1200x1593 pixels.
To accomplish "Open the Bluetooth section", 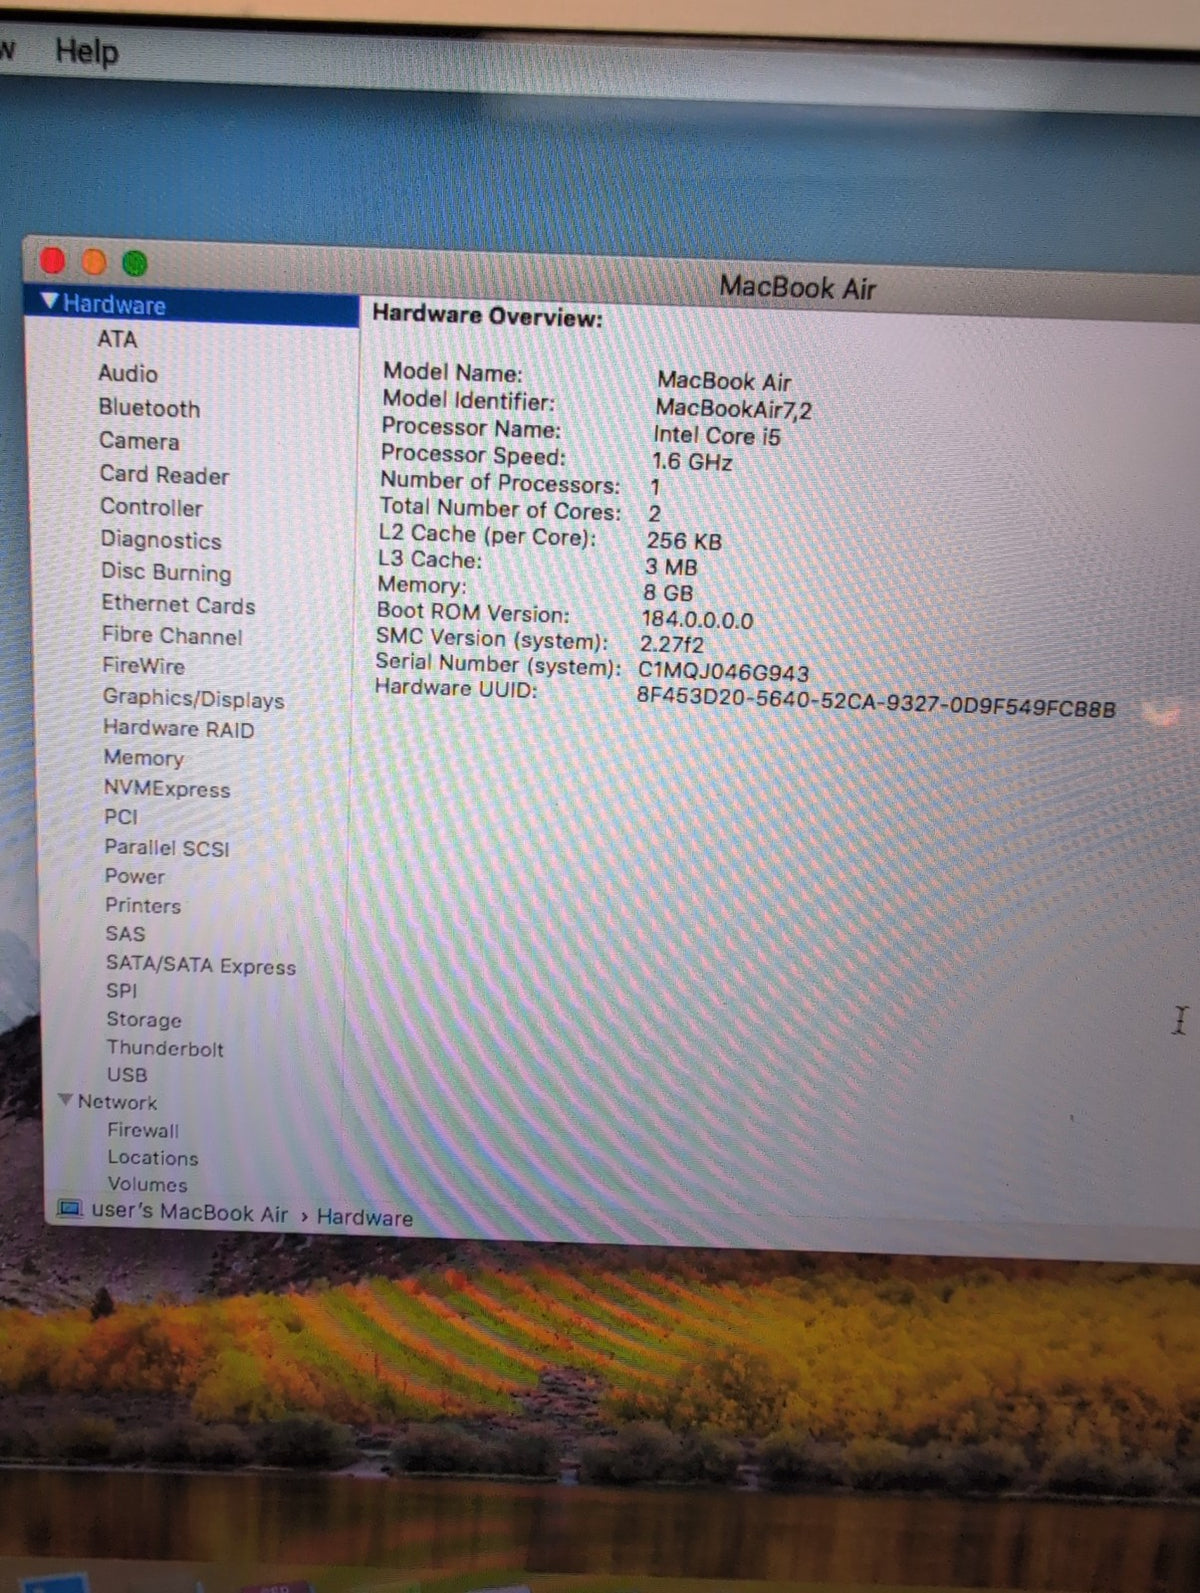I will (x=149, y=408).
